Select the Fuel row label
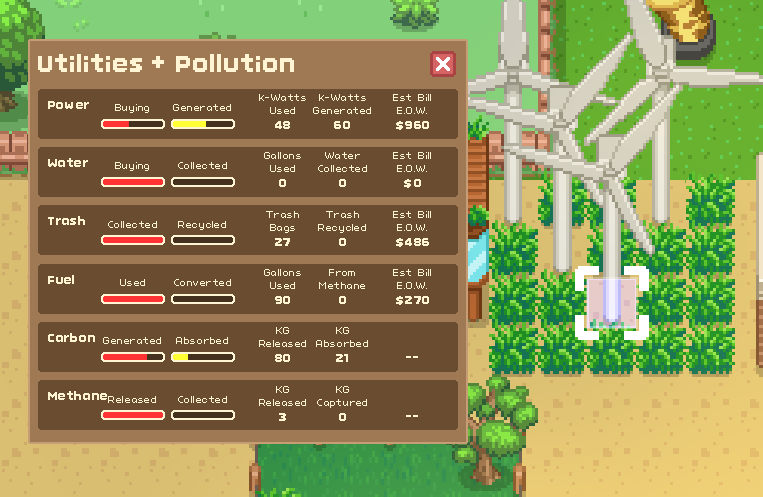 point(61,280)
